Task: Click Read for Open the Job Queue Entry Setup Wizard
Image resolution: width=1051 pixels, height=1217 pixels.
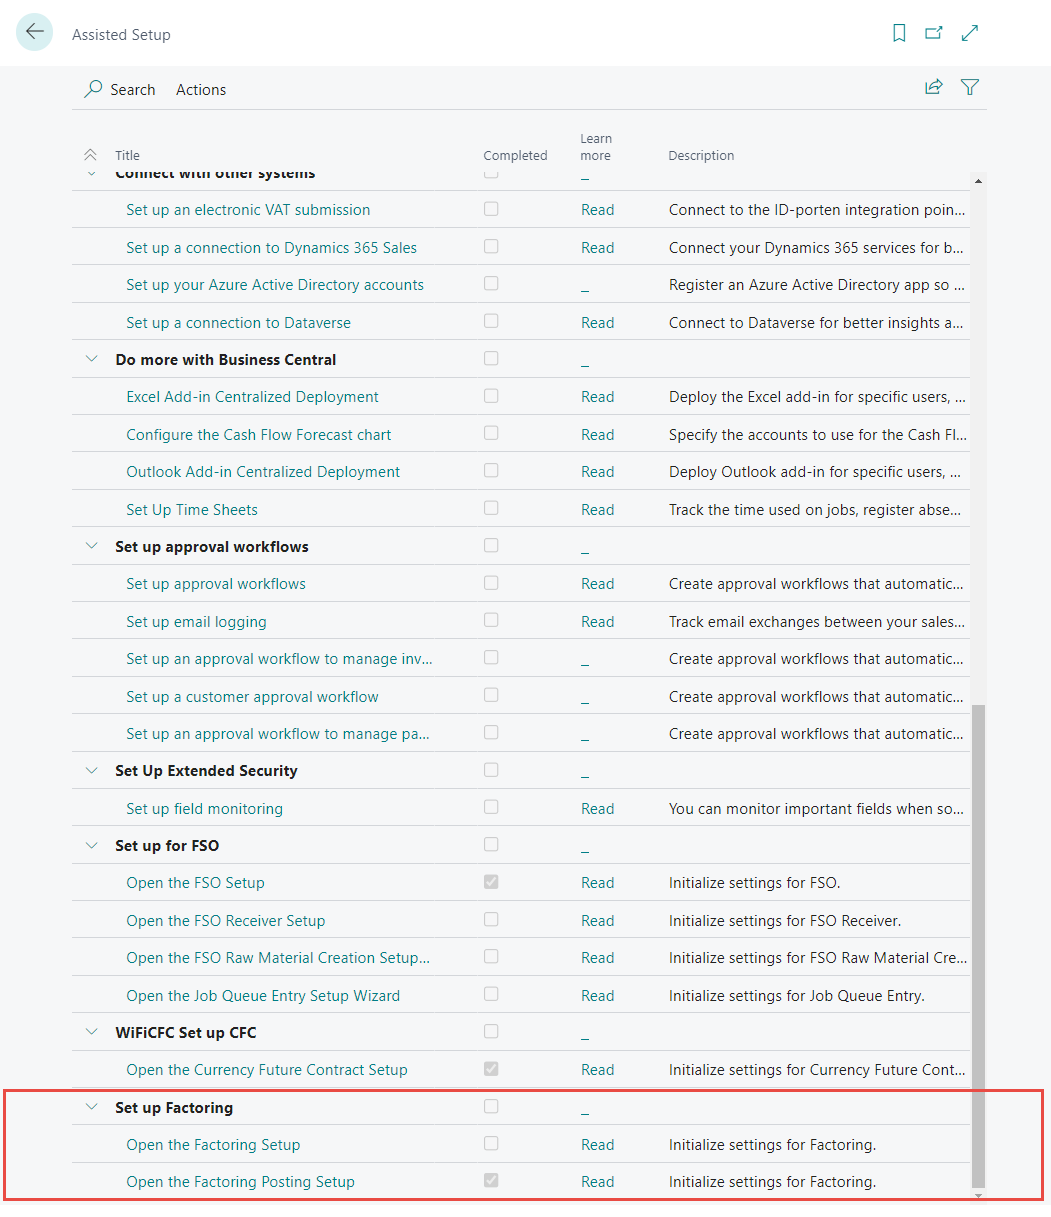Action: click(x=597, y=996)
